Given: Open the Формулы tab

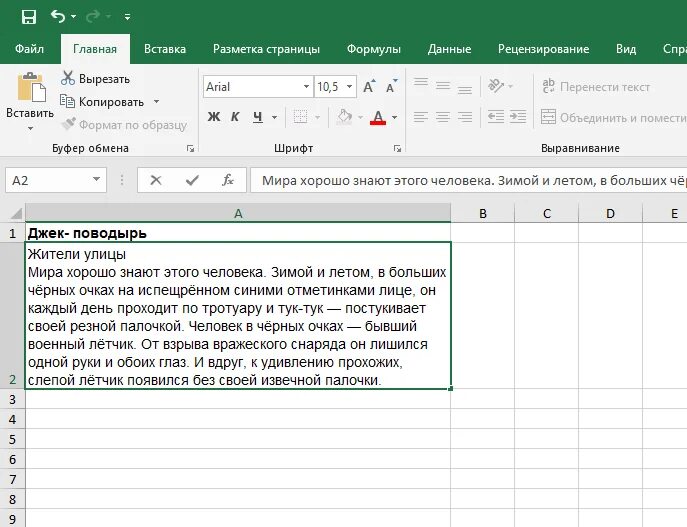Looking at the screenshot, I should [x=374, y=49].
